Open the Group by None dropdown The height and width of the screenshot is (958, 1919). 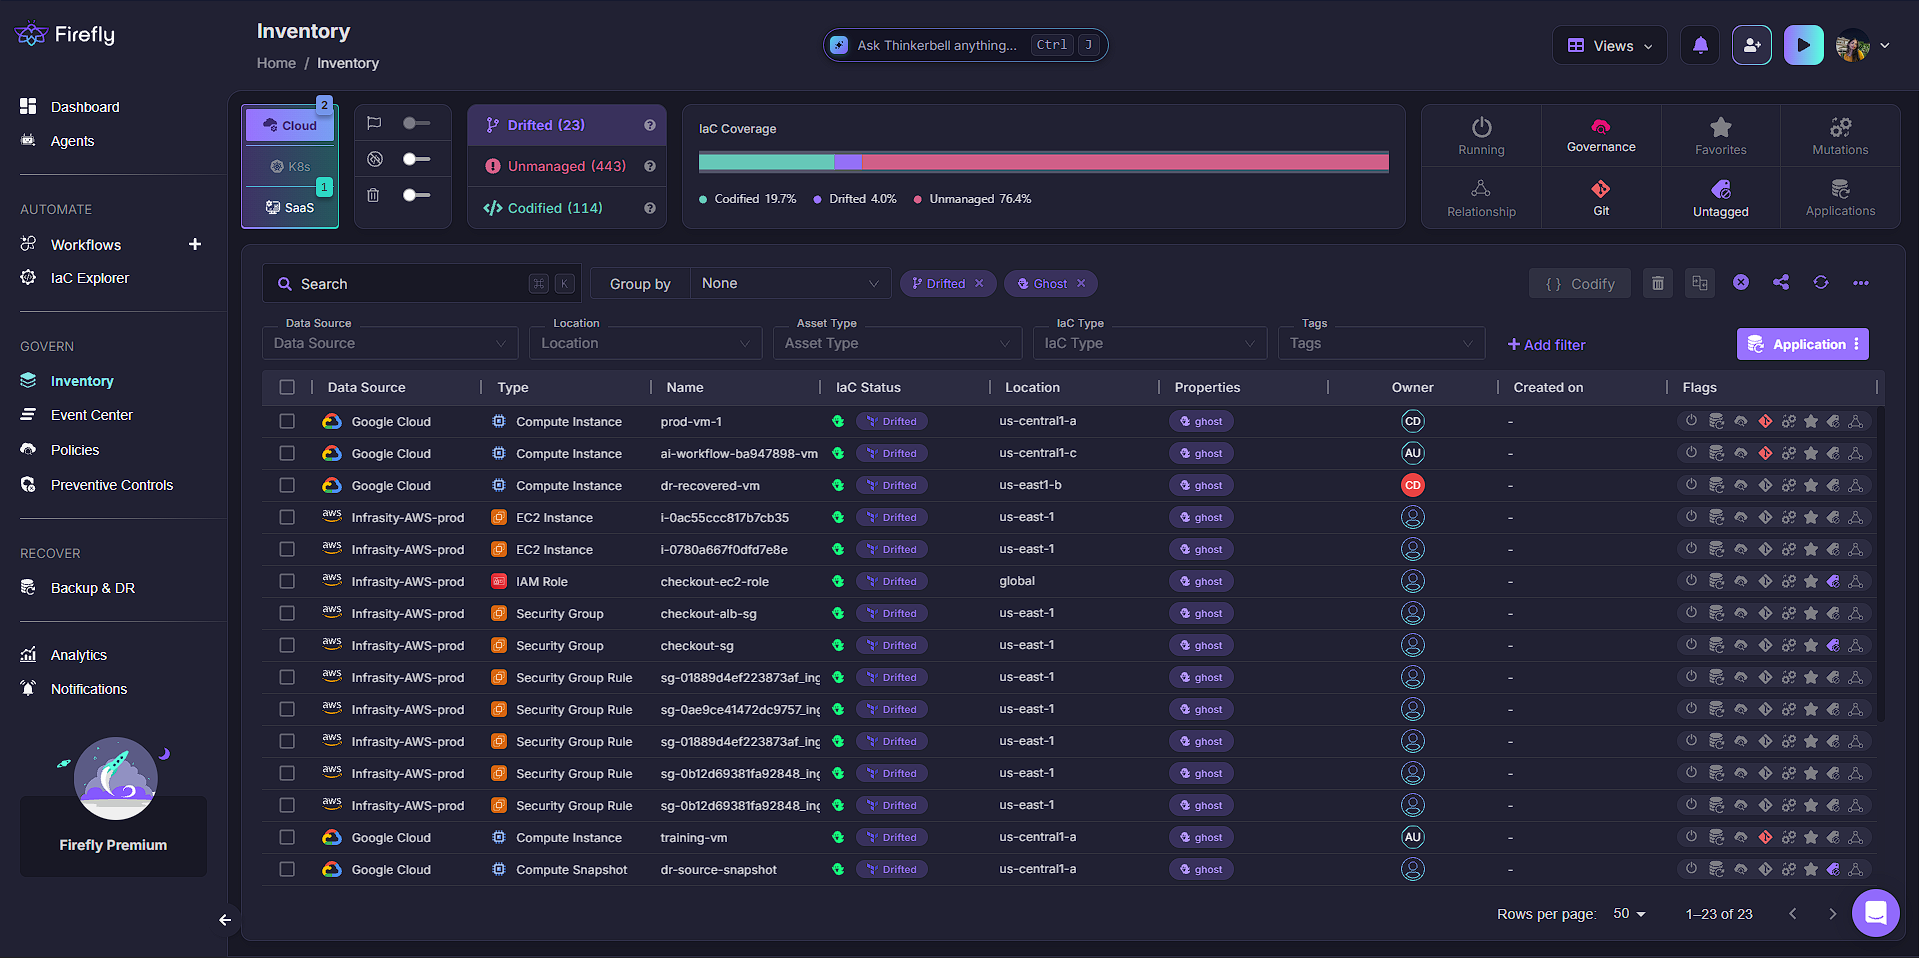tap(790, 284)
